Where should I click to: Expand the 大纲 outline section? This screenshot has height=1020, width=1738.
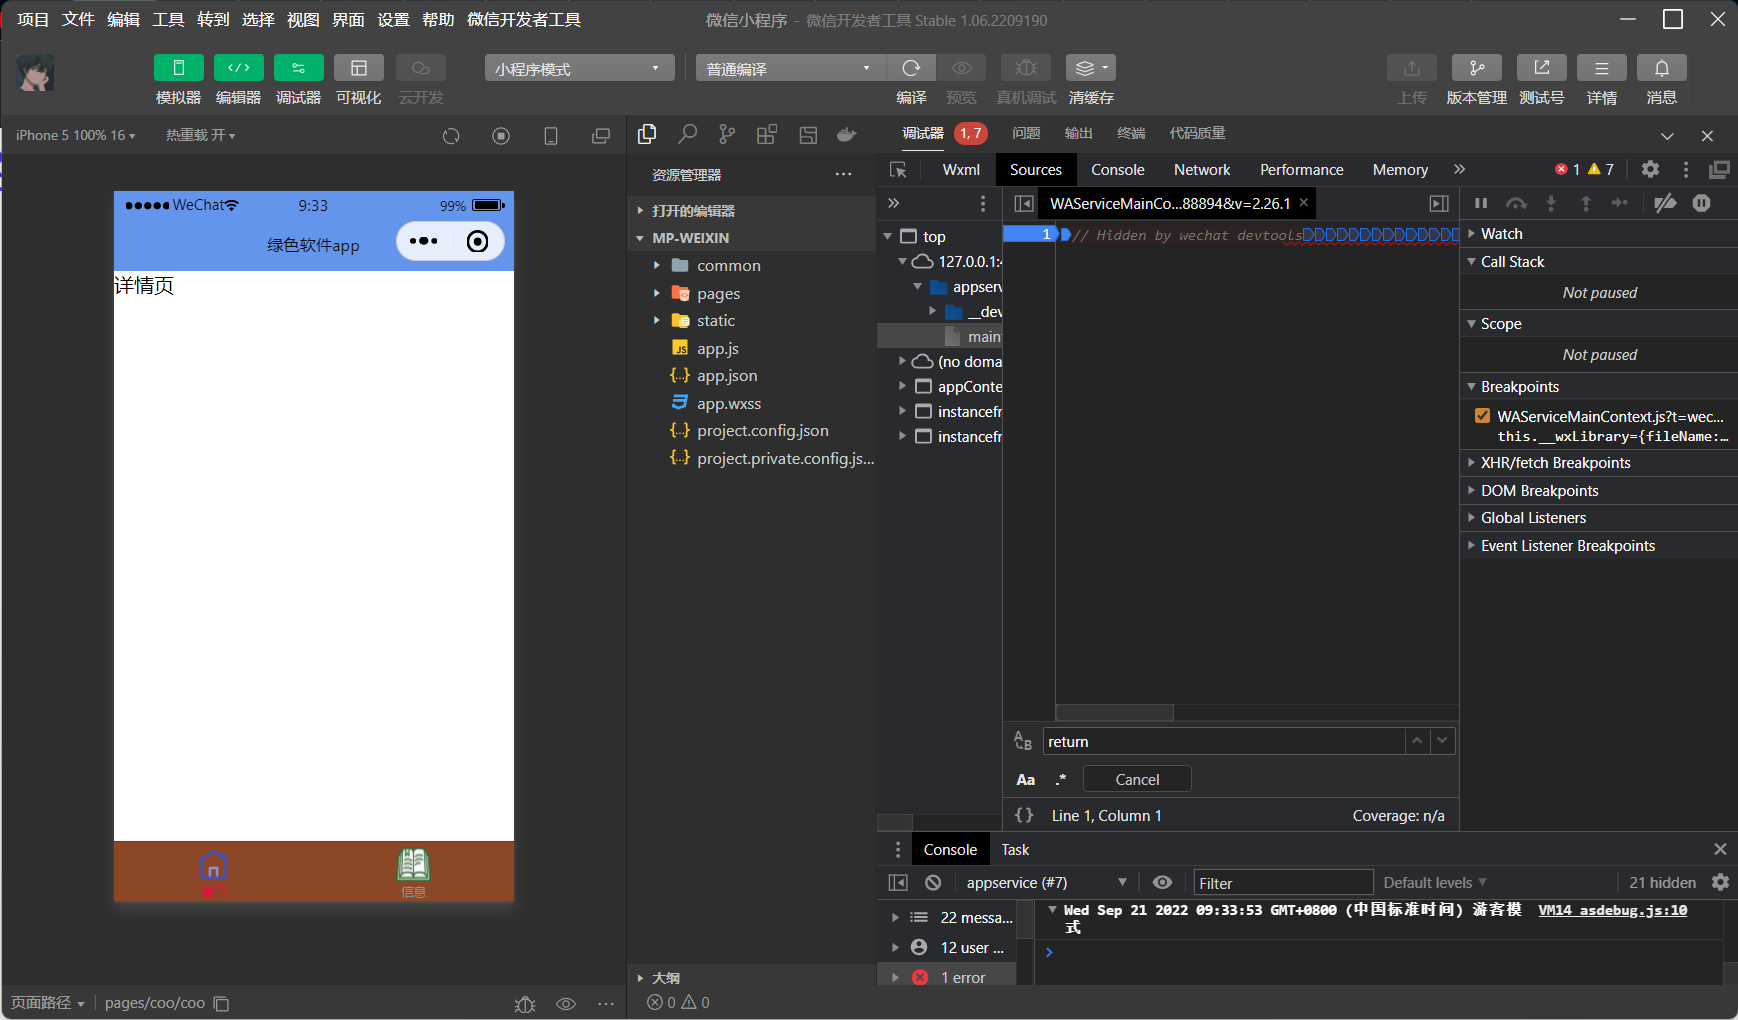666,978
